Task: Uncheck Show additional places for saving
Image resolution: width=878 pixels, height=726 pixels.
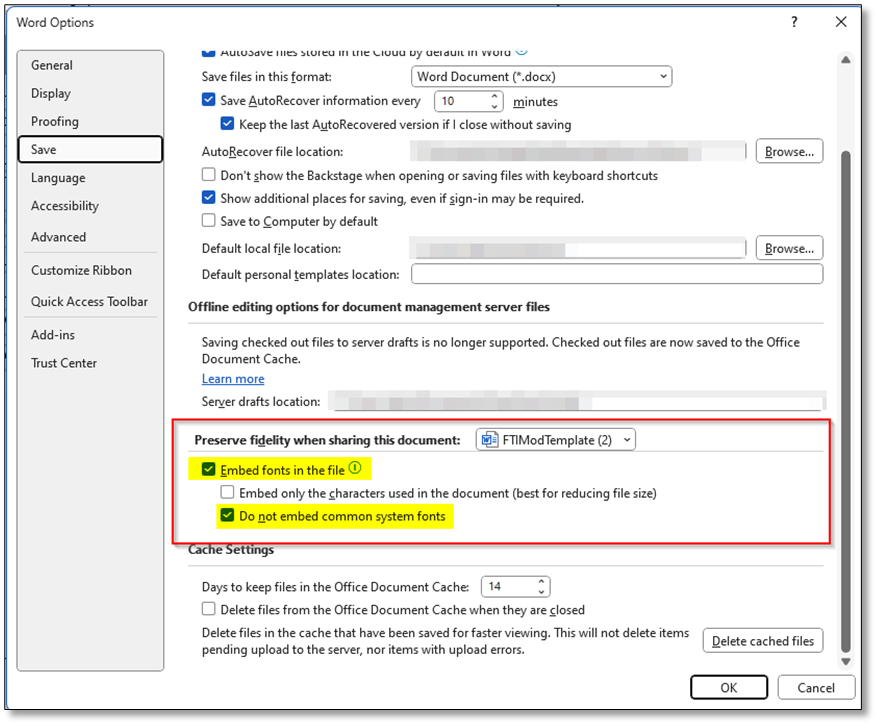Action: pyautogui.click(x=208, y=198)
